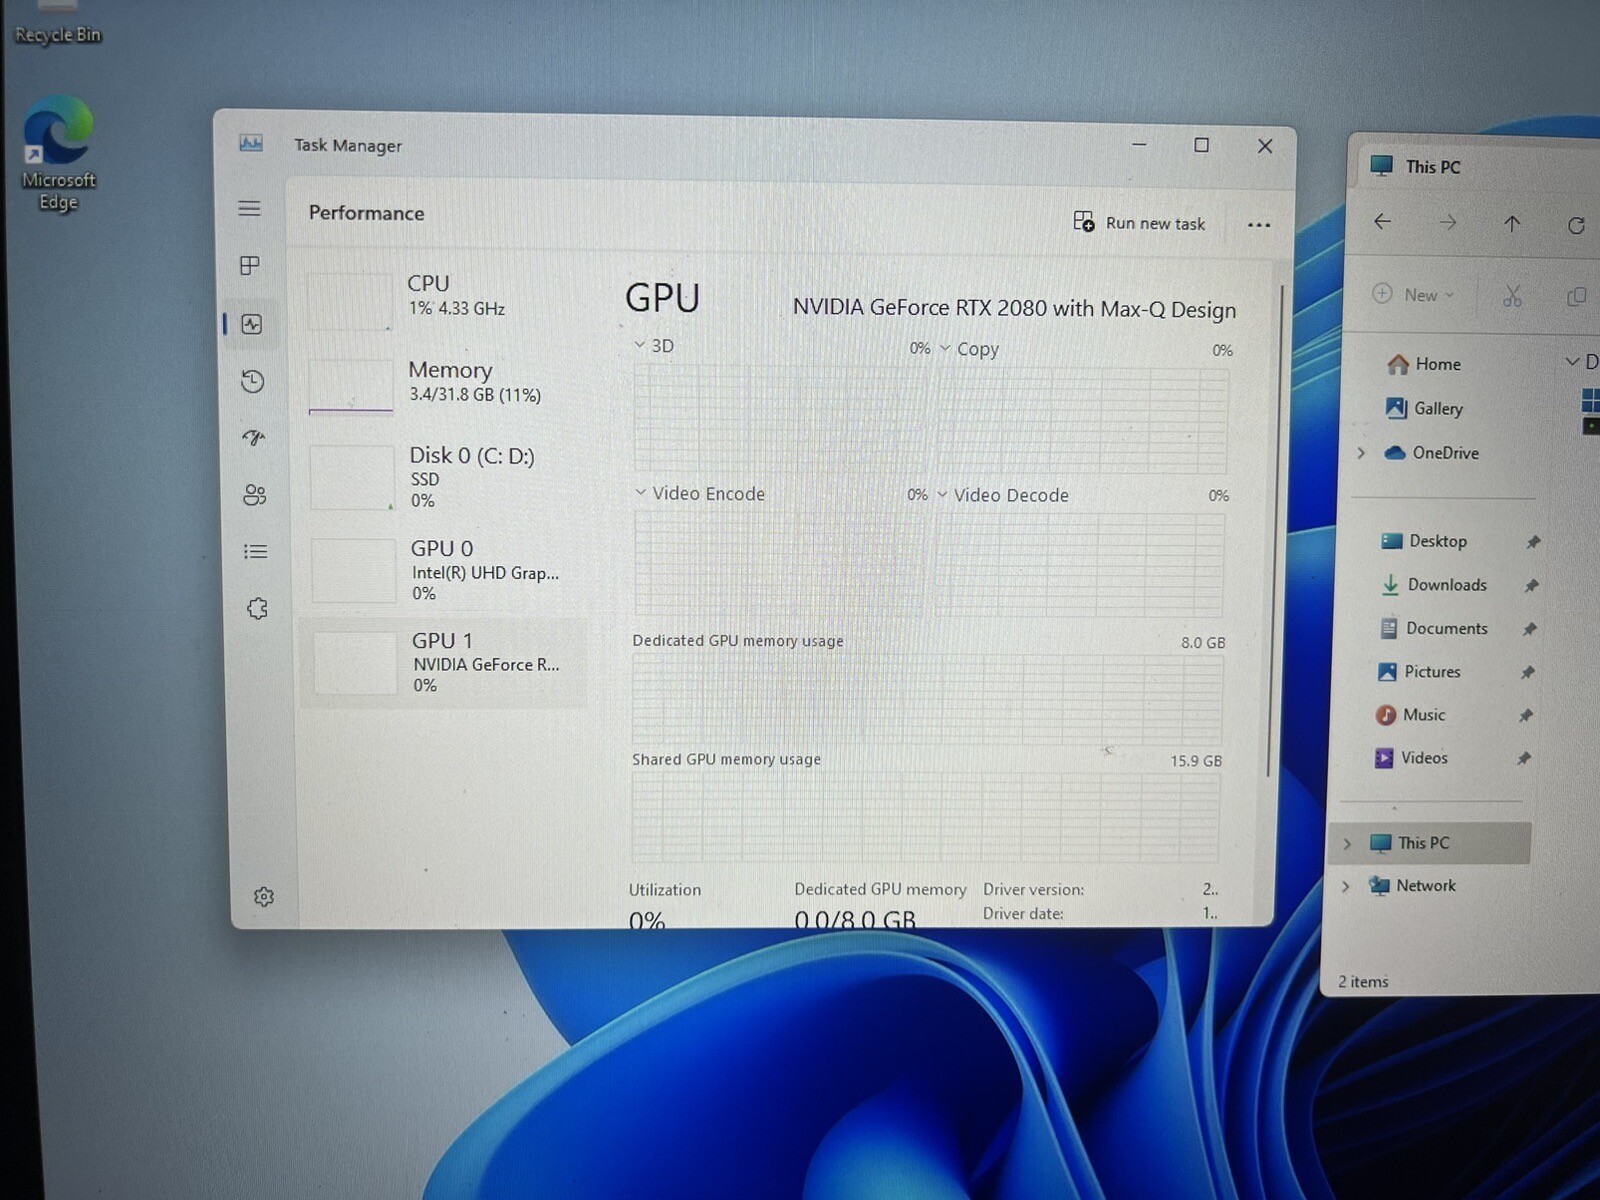Click the Task Manager app icon in title bar
This screenshot has width=1600, height=1200.
(251, 144)
